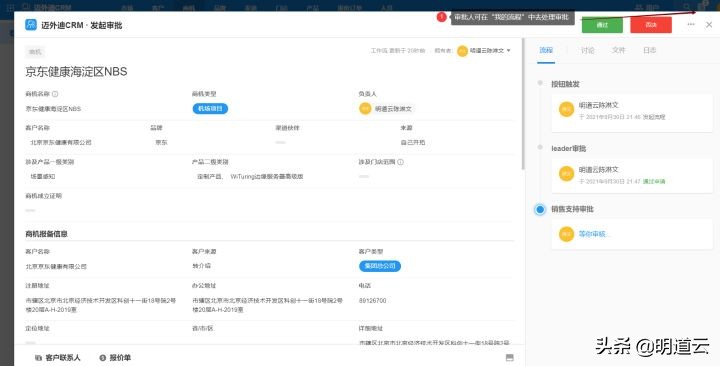Click the 自己开拓 source value
Image resolution: width=720 pixels, height=366 pixels.
[413, 143]
